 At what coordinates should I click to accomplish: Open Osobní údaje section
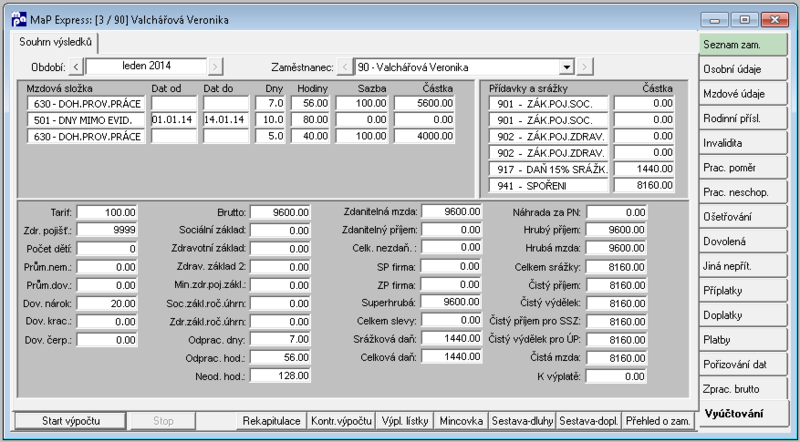coord(743,69)
